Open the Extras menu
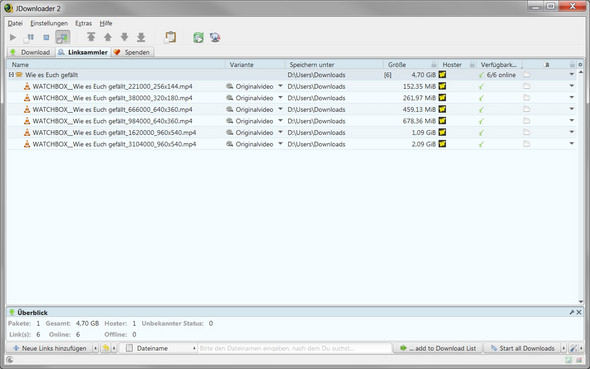 [x=83, y=23]
